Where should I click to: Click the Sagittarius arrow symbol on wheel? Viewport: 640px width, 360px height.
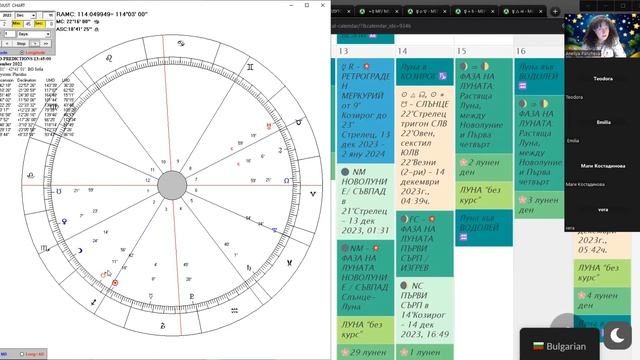(x=94, y=302)
